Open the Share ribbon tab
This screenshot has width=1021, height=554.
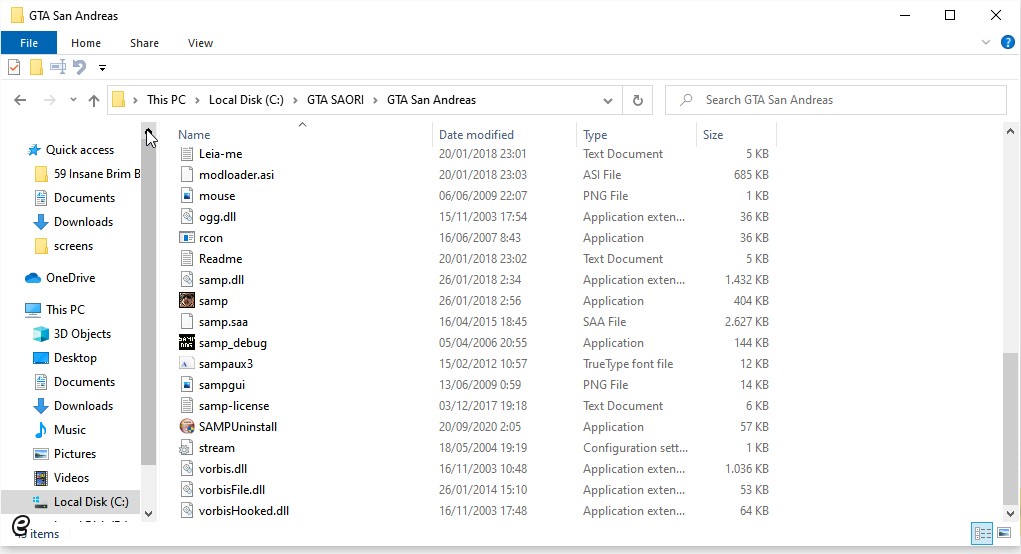pyautogui.click(x=144, y=43)
